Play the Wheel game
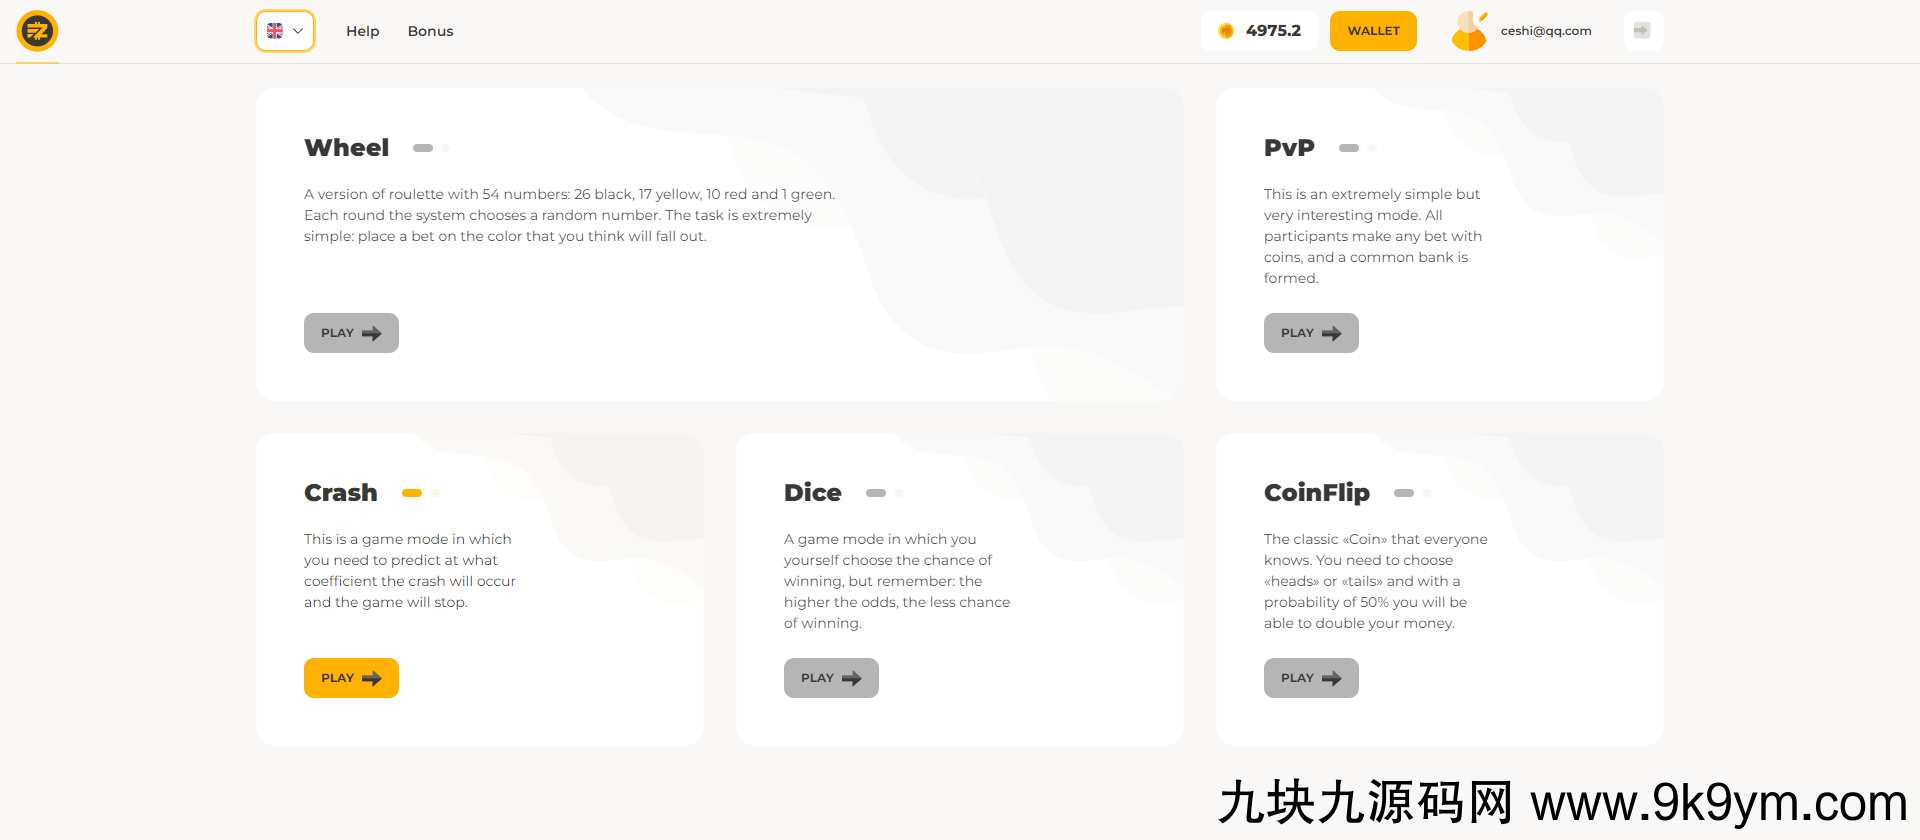Viewport: 1920px width, 840px height. [x=351, y=333]
